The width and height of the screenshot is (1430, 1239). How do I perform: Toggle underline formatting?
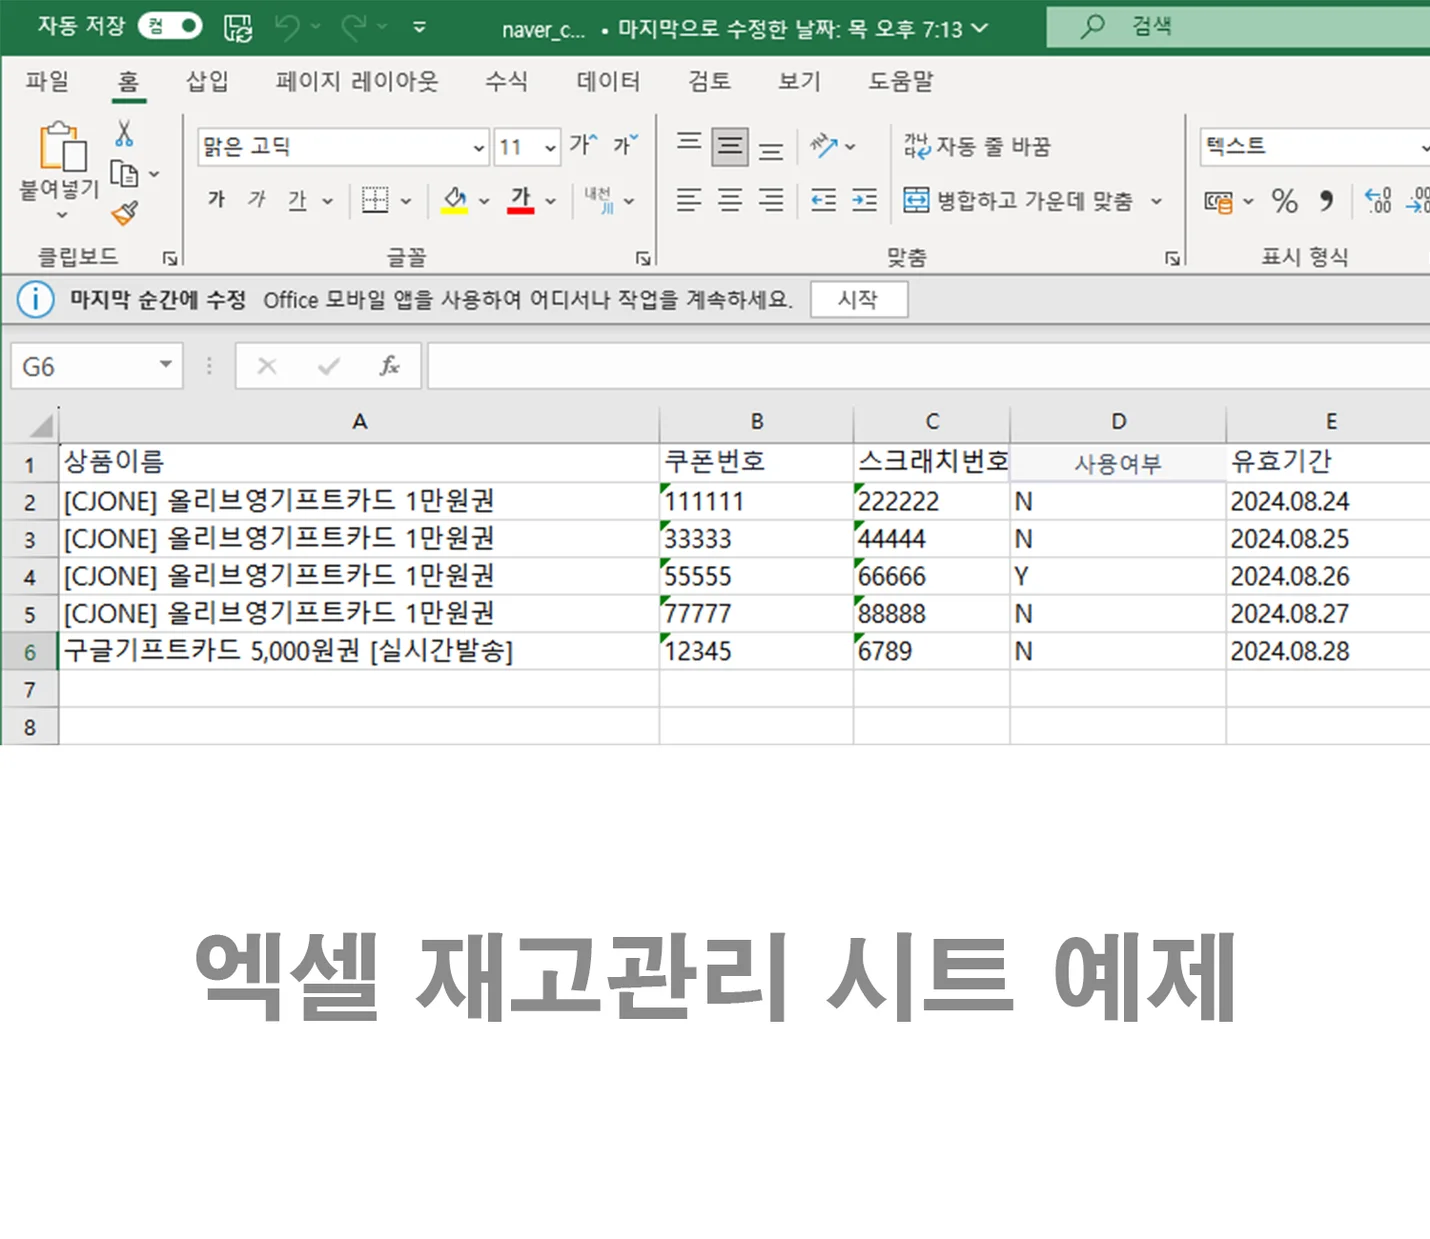click(x=297, y=200)
